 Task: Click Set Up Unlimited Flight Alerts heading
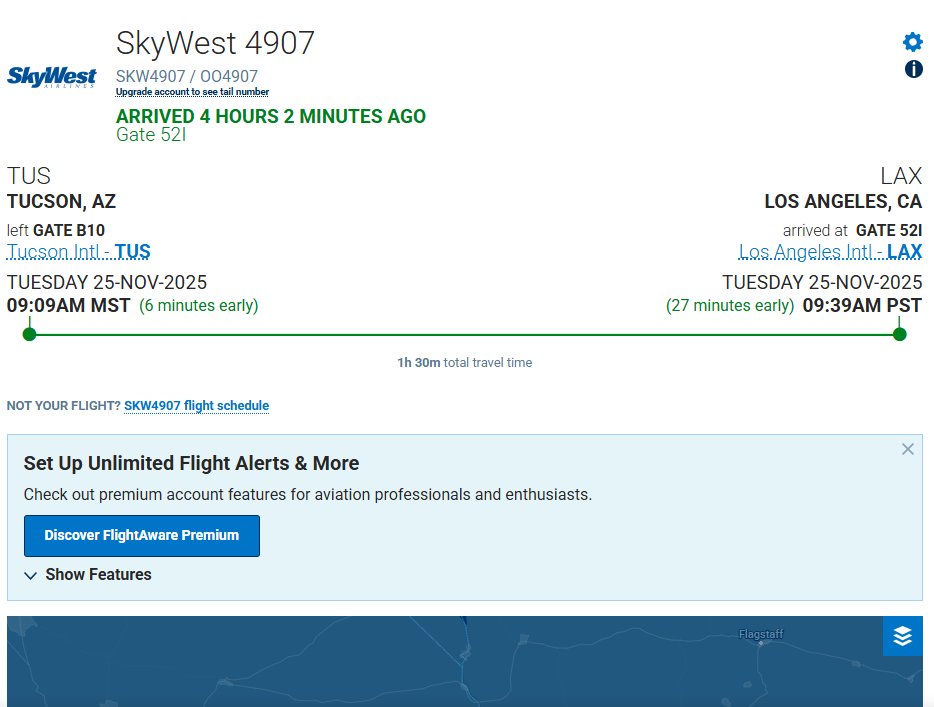(191, 463)
